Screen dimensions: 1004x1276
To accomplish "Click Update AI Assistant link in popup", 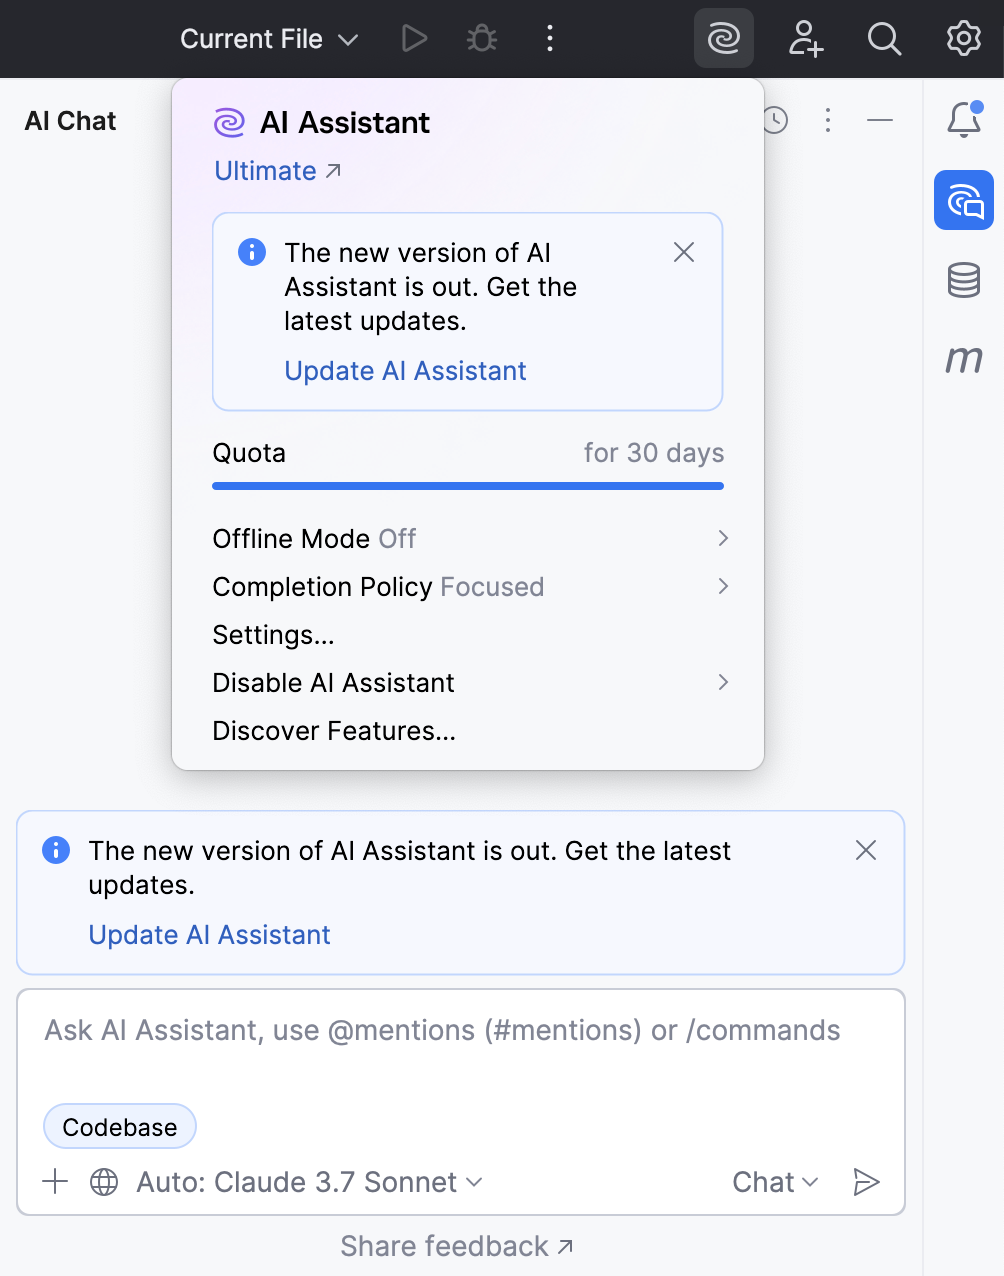I will coord(405,371).
